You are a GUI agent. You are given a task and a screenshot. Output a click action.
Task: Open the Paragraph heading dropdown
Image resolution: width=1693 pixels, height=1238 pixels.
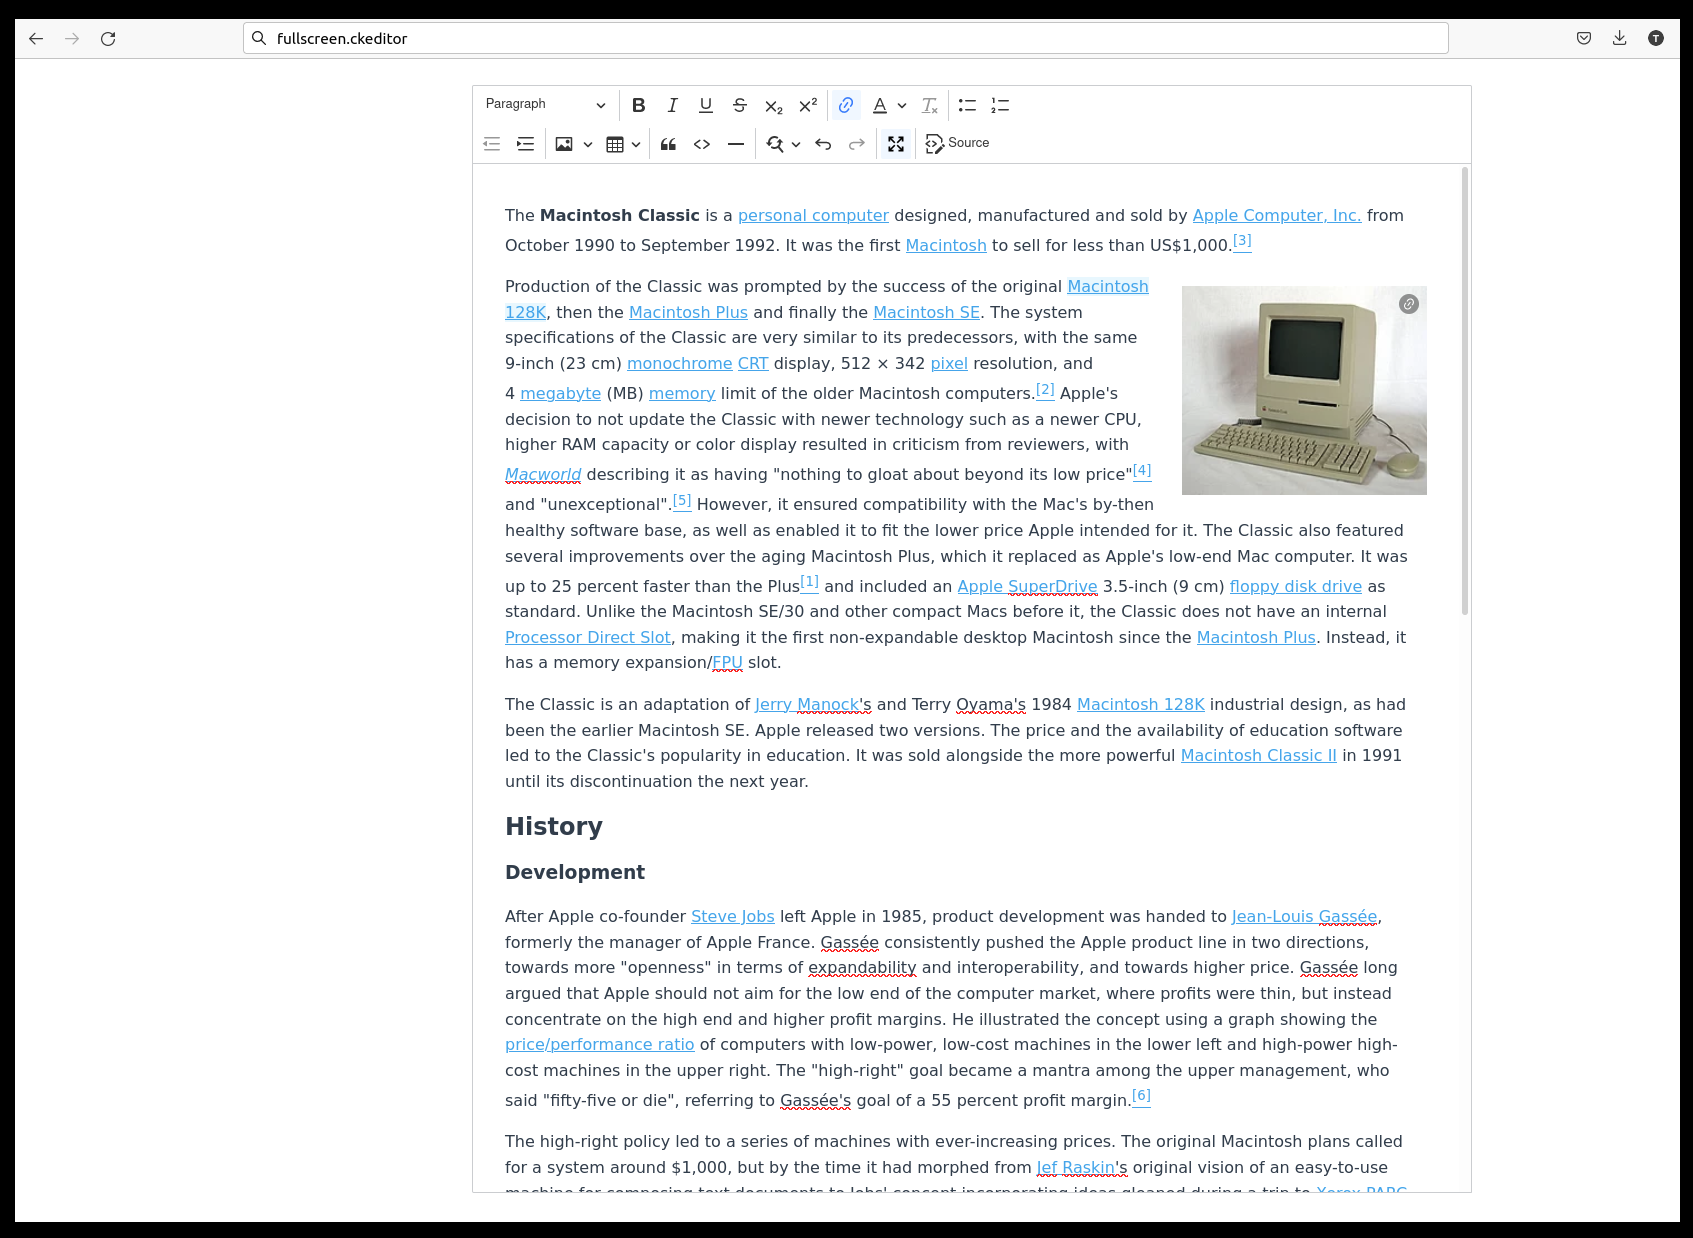tap(546, 105)
